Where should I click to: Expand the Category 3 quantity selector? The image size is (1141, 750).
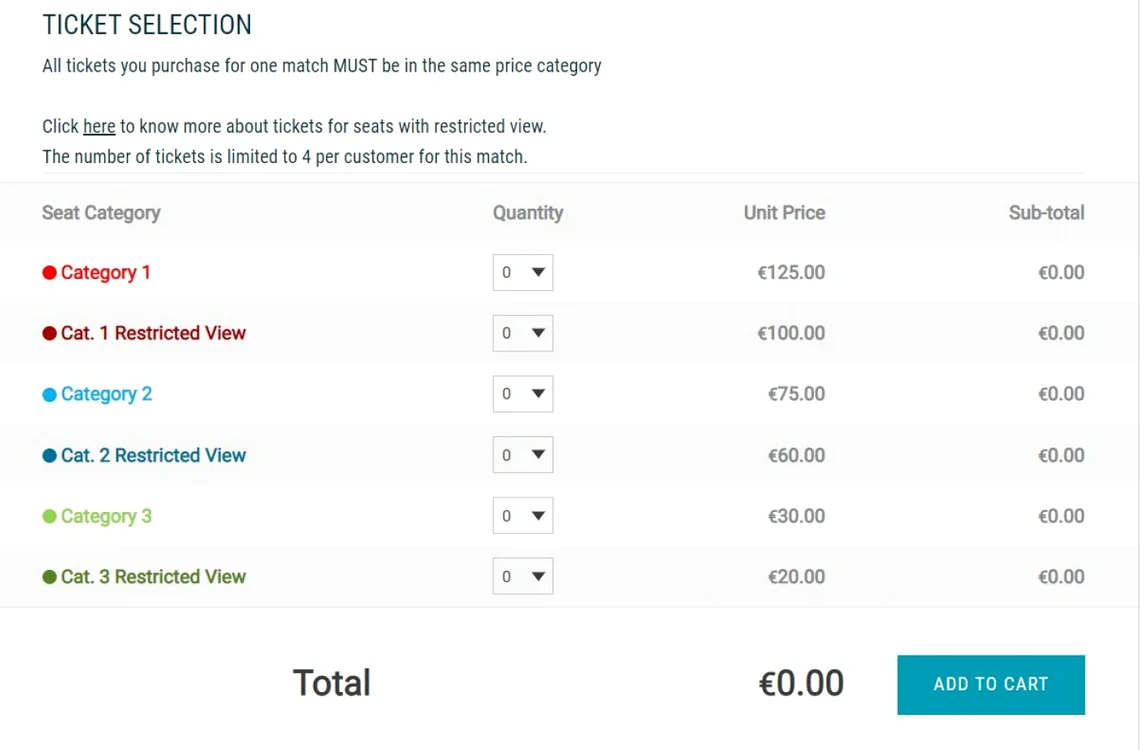point(522,515)
